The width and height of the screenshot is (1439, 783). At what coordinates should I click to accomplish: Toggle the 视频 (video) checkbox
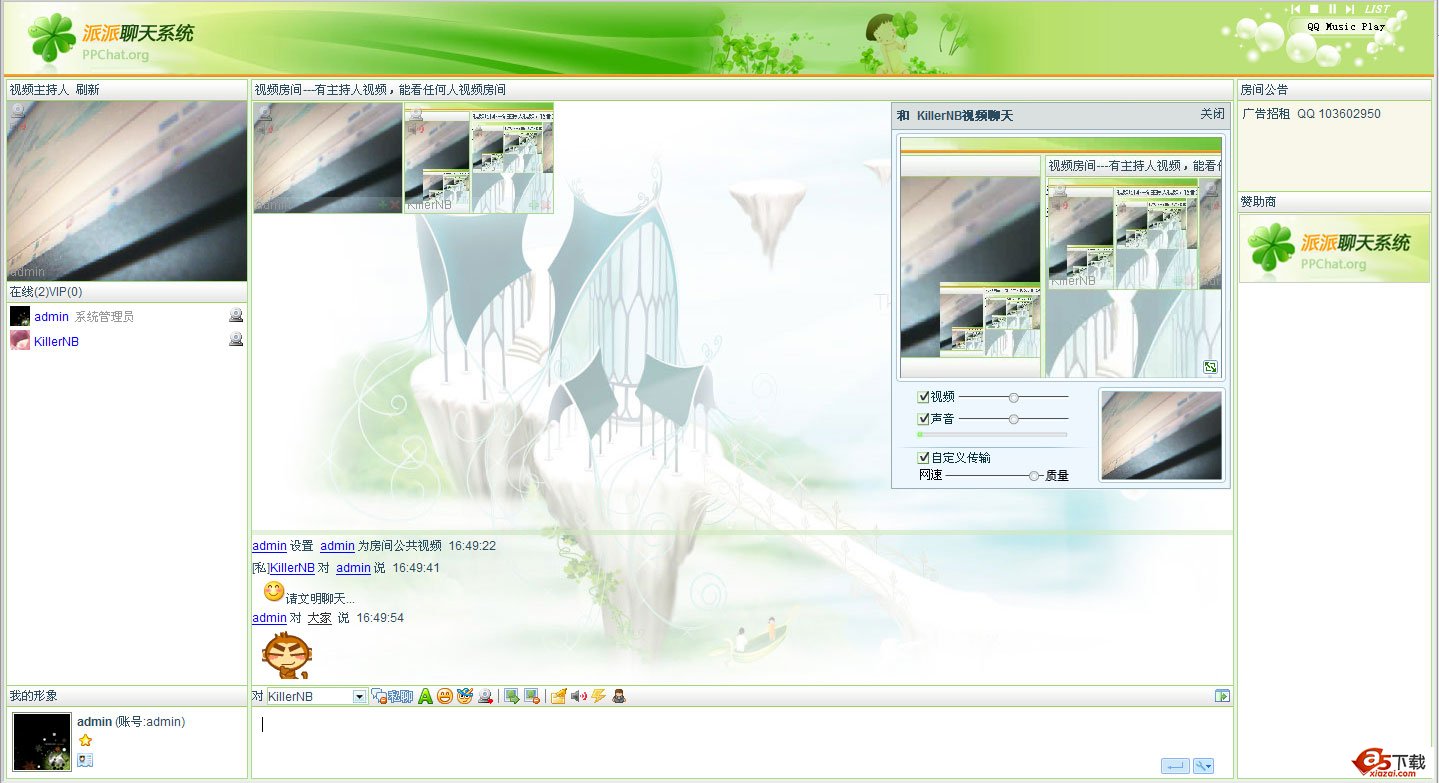[x=923, y=397]
